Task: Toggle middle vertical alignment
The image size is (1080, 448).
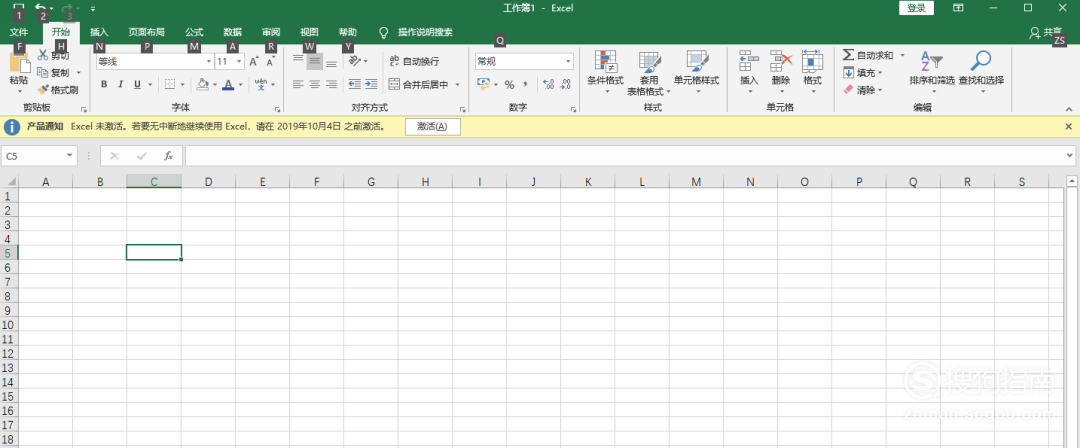Action: 315,61
